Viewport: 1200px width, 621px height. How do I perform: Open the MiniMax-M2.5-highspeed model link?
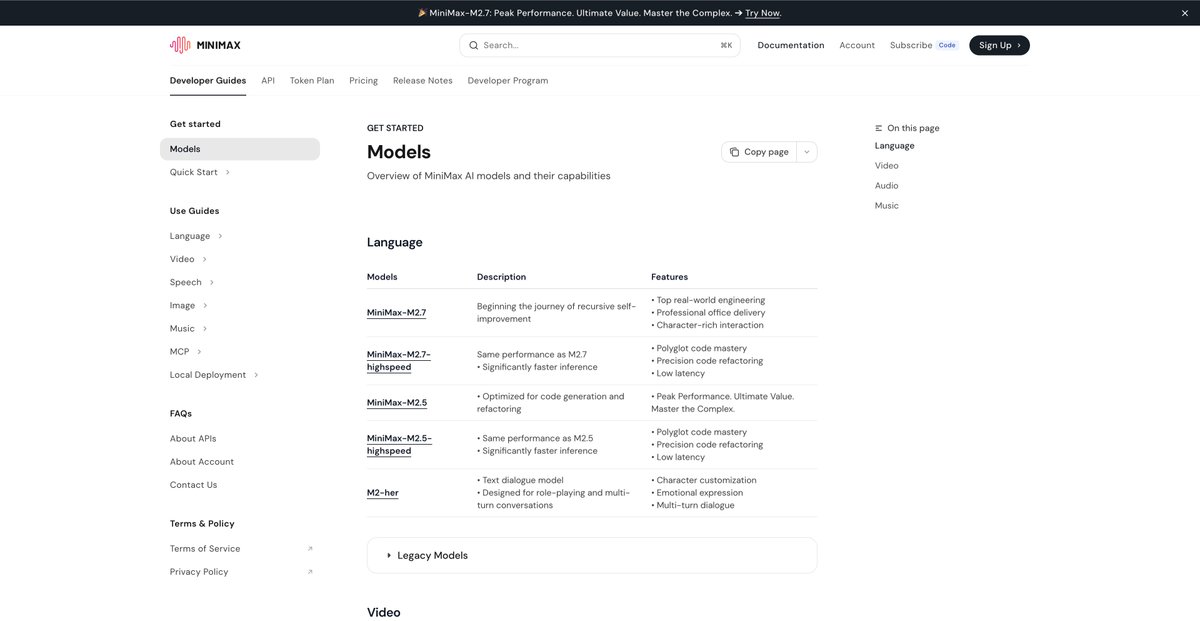coord(399,445)
